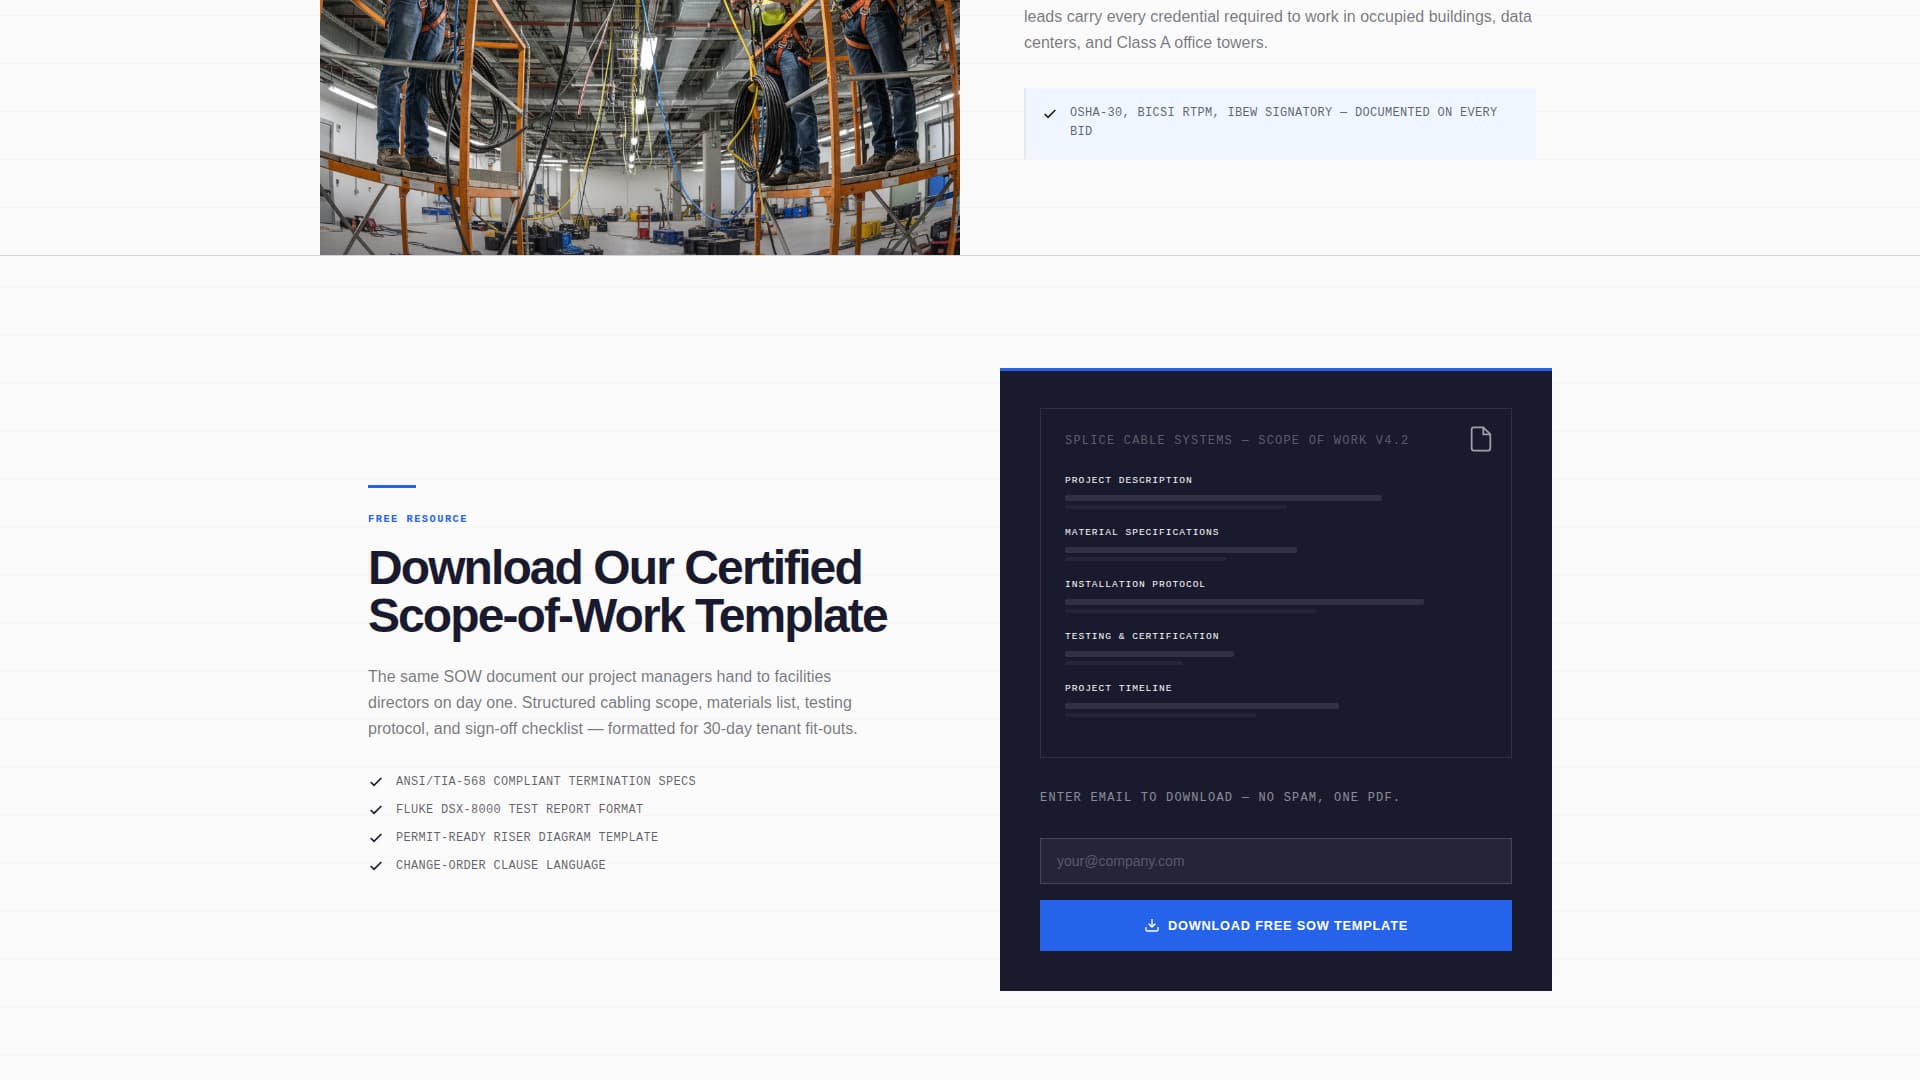Click Download Free SOW Template button

(1276, 926)
